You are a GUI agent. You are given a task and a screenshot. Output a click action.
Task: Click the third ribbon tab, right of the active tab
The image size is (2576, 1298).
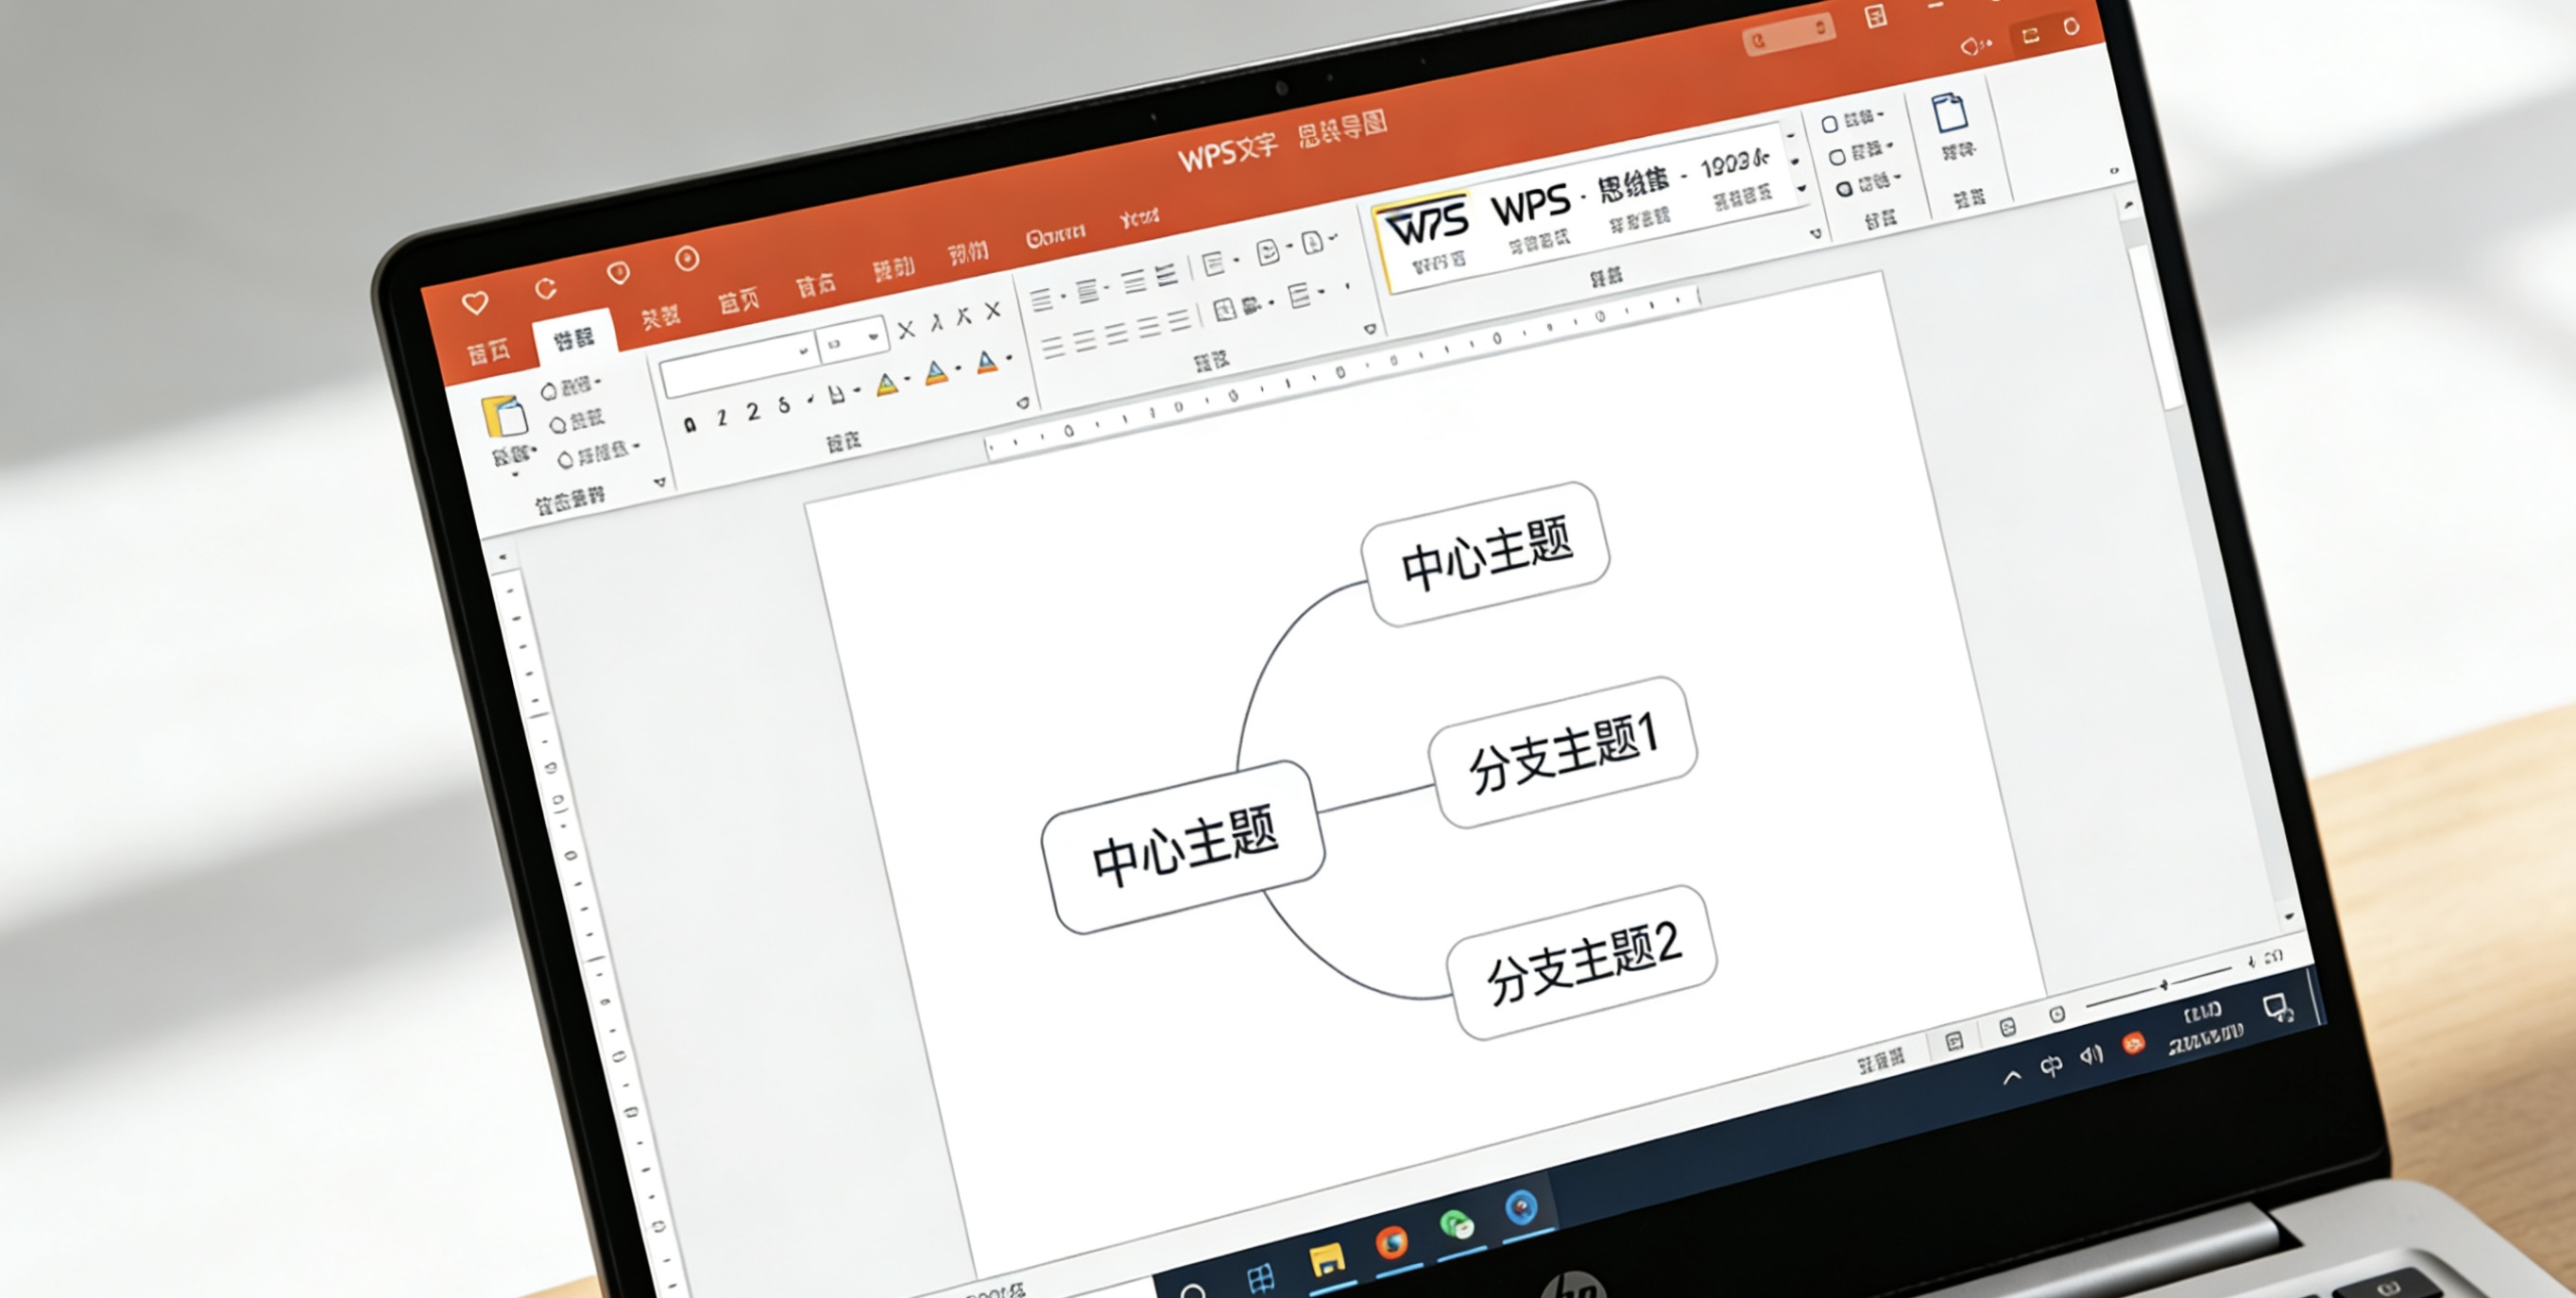pos(660,318)
